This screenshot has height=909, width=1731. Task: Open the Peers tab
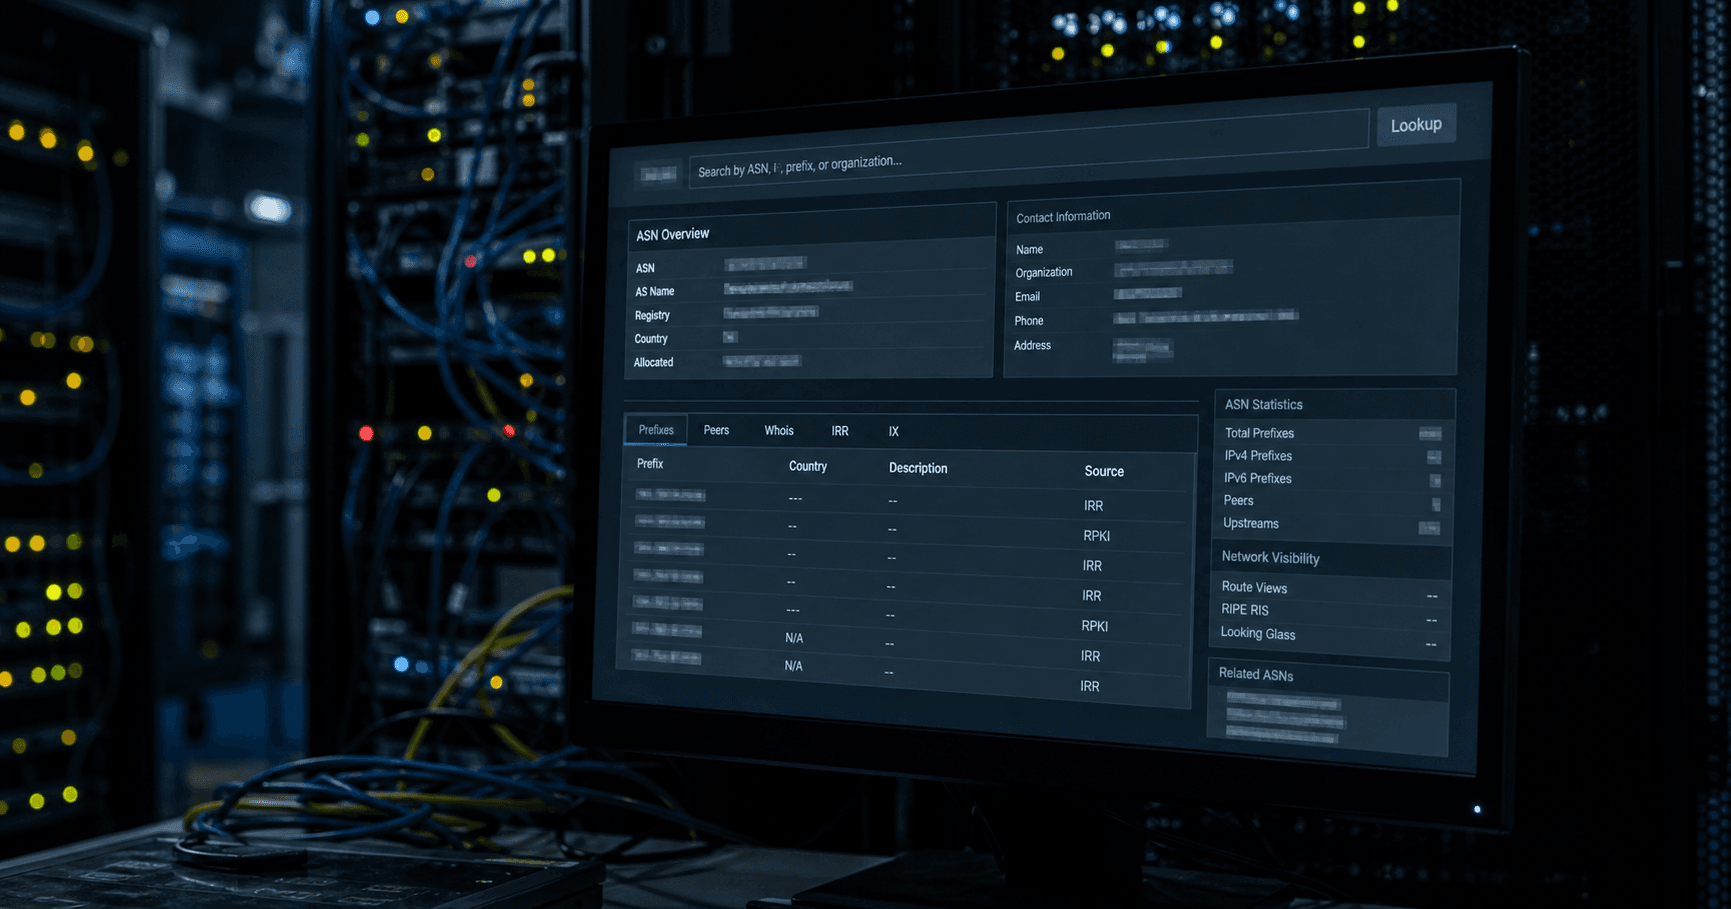pyautogui.click(x=716, y=430)
